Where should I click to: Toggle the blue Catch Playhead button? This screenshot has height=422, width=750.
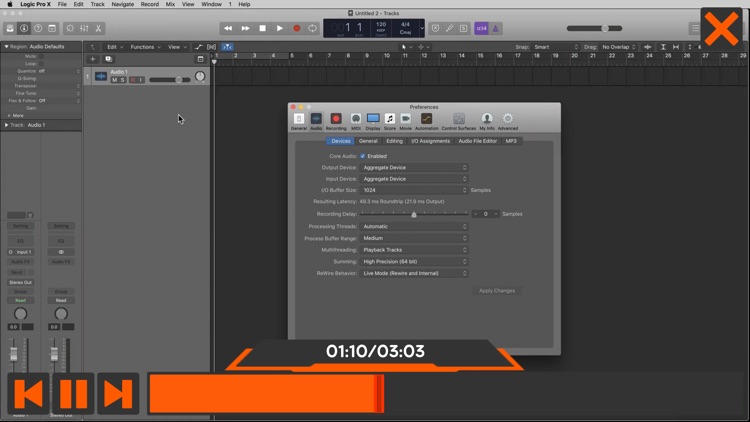[x=227, y=47]
